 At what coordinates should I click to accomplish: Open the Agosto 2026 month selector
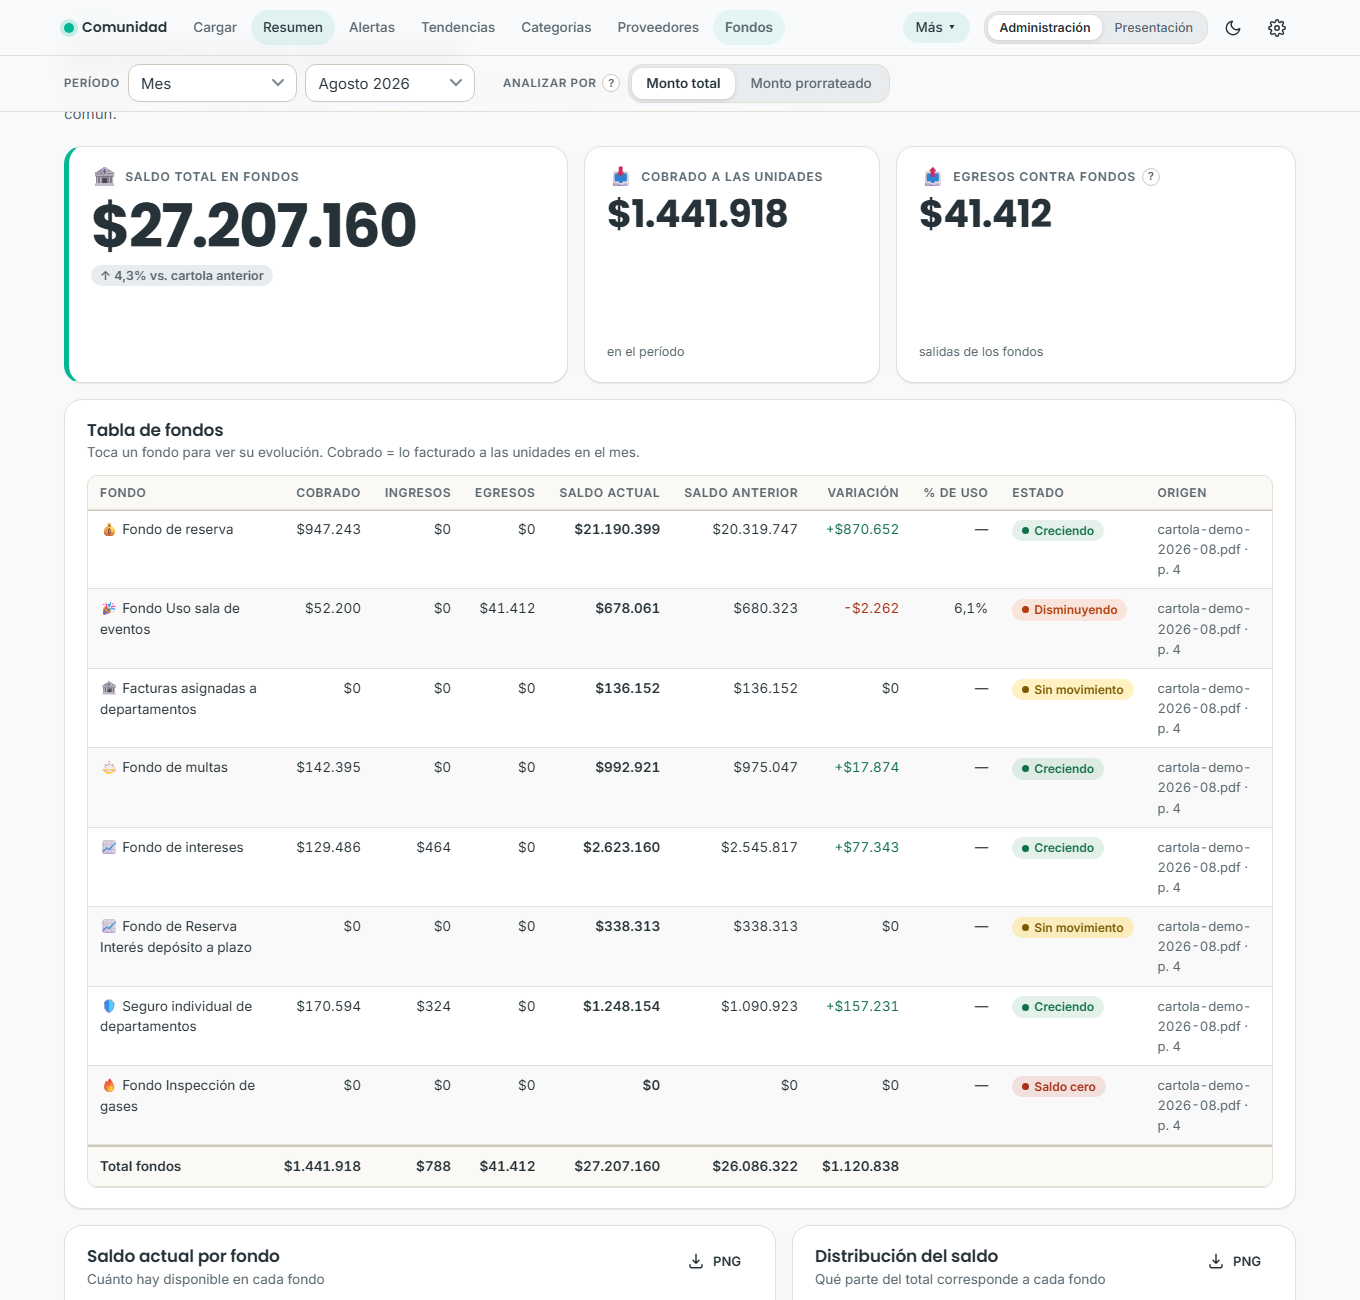click(390, 83)
